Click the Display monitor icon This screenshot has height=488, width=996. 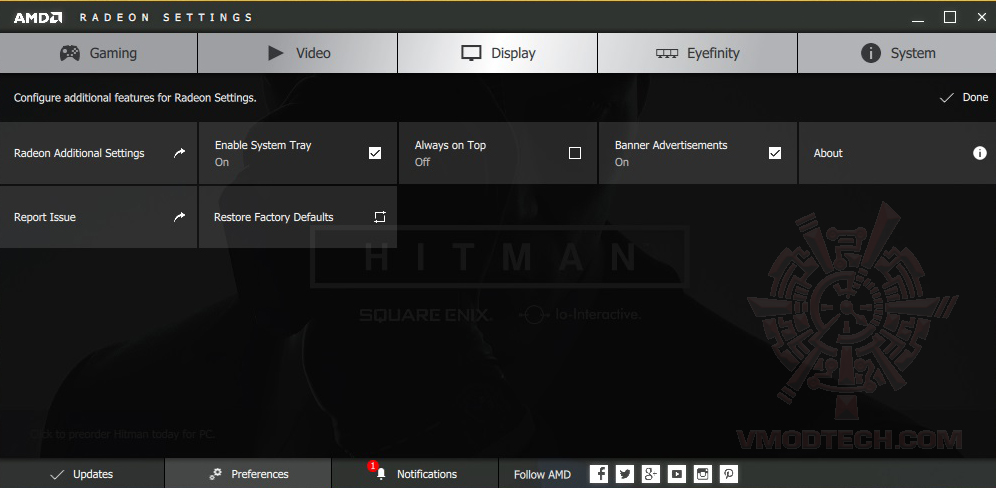point(471,53)
